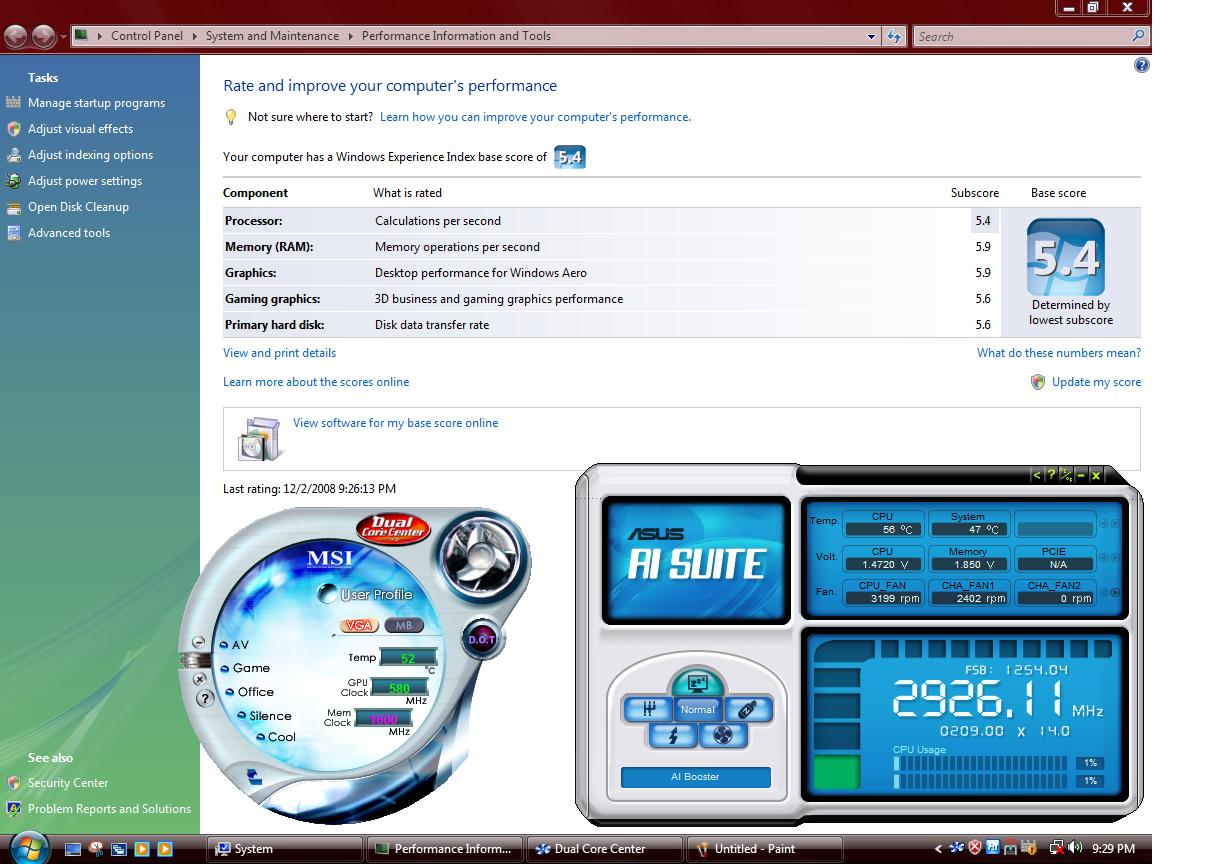
Task: Click Update my score link
Action: pos(1096,382)
